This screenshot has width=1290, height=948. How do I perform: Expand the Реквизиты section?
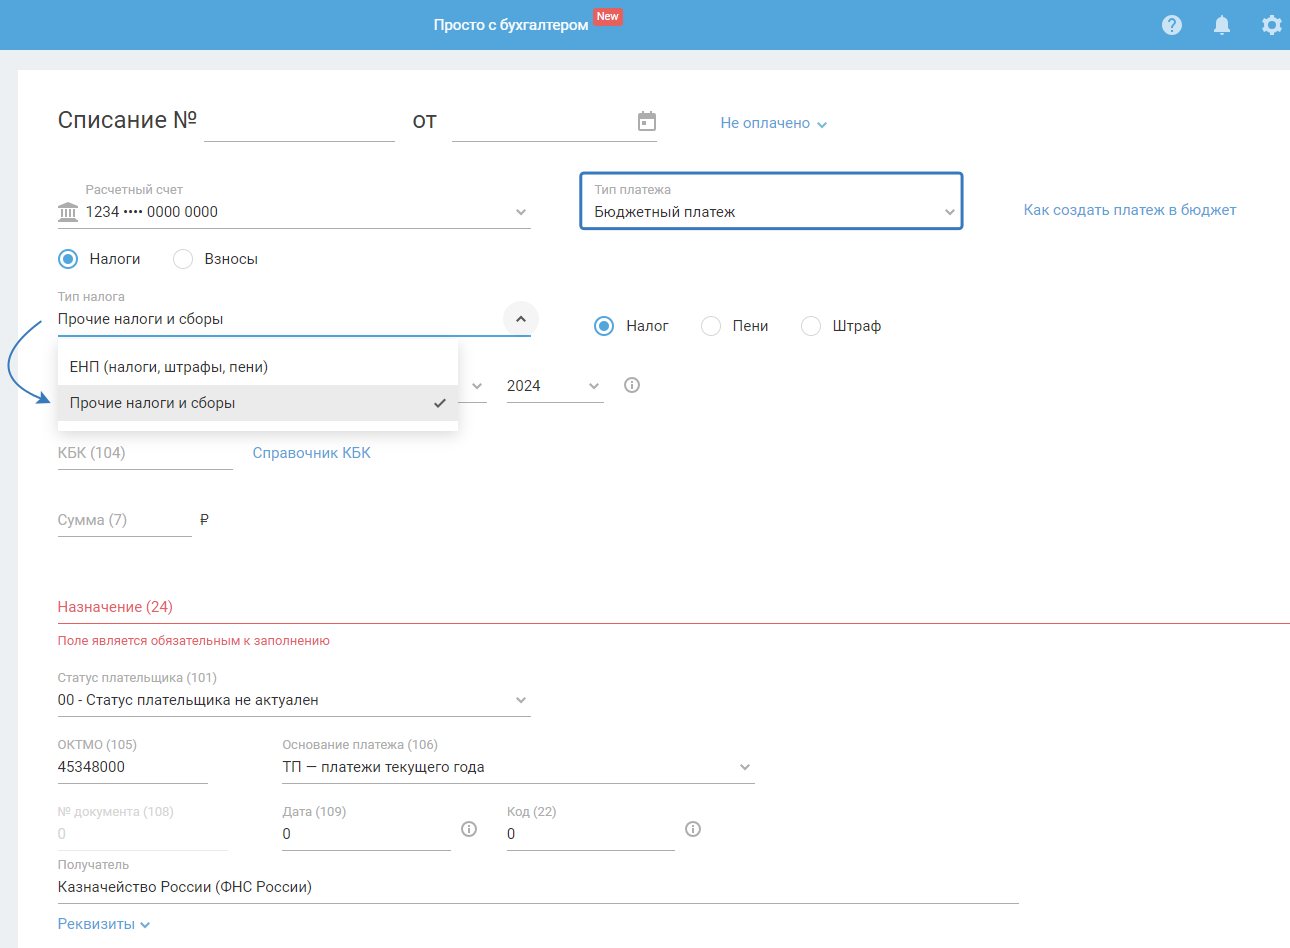[104, 924]
